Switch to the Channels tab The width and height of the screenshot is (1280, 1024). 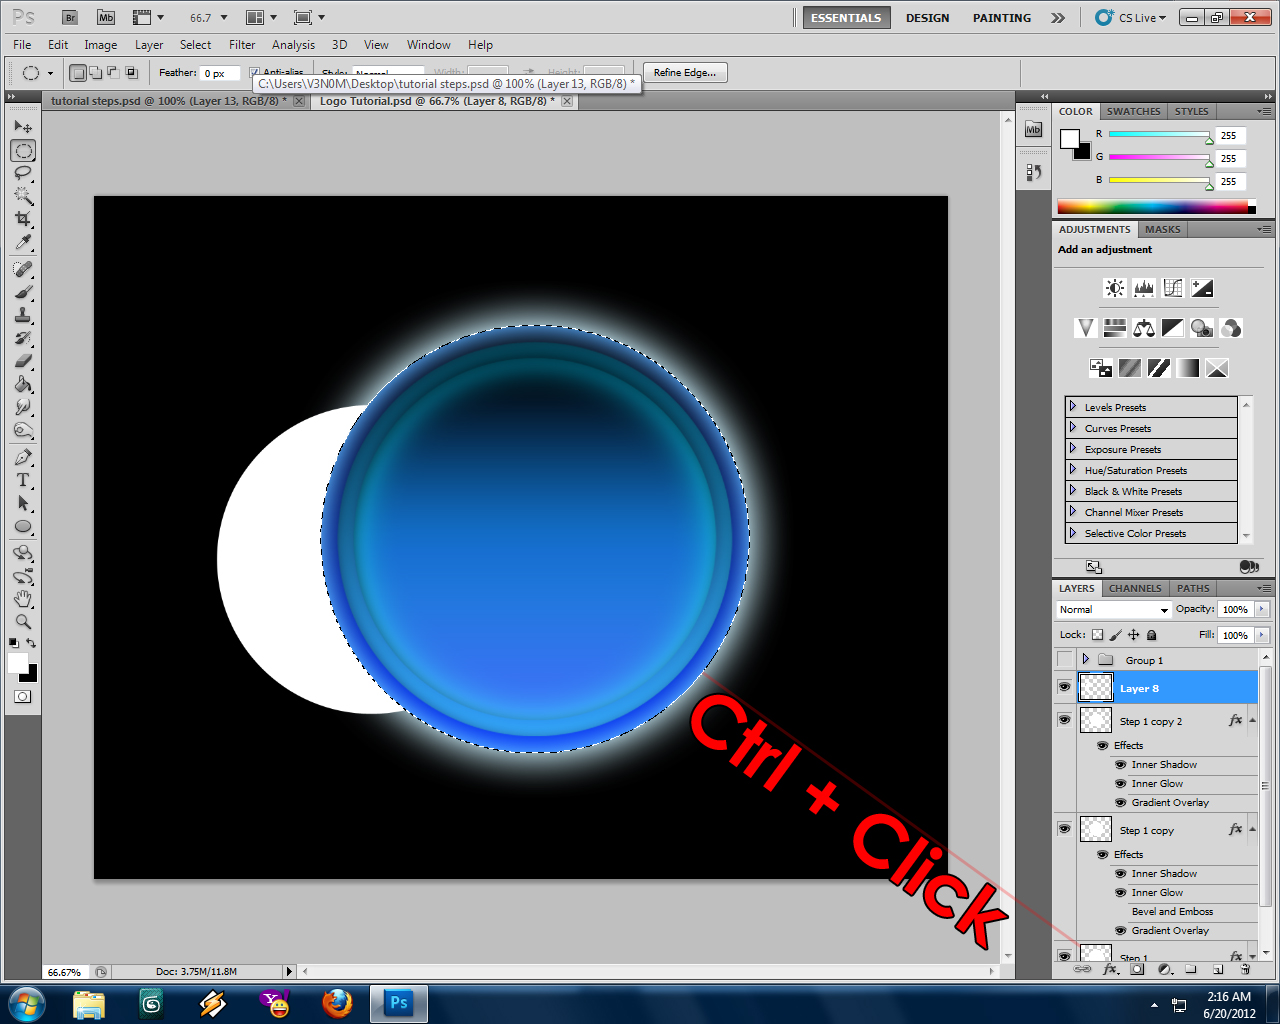[x=1134, y=588]
